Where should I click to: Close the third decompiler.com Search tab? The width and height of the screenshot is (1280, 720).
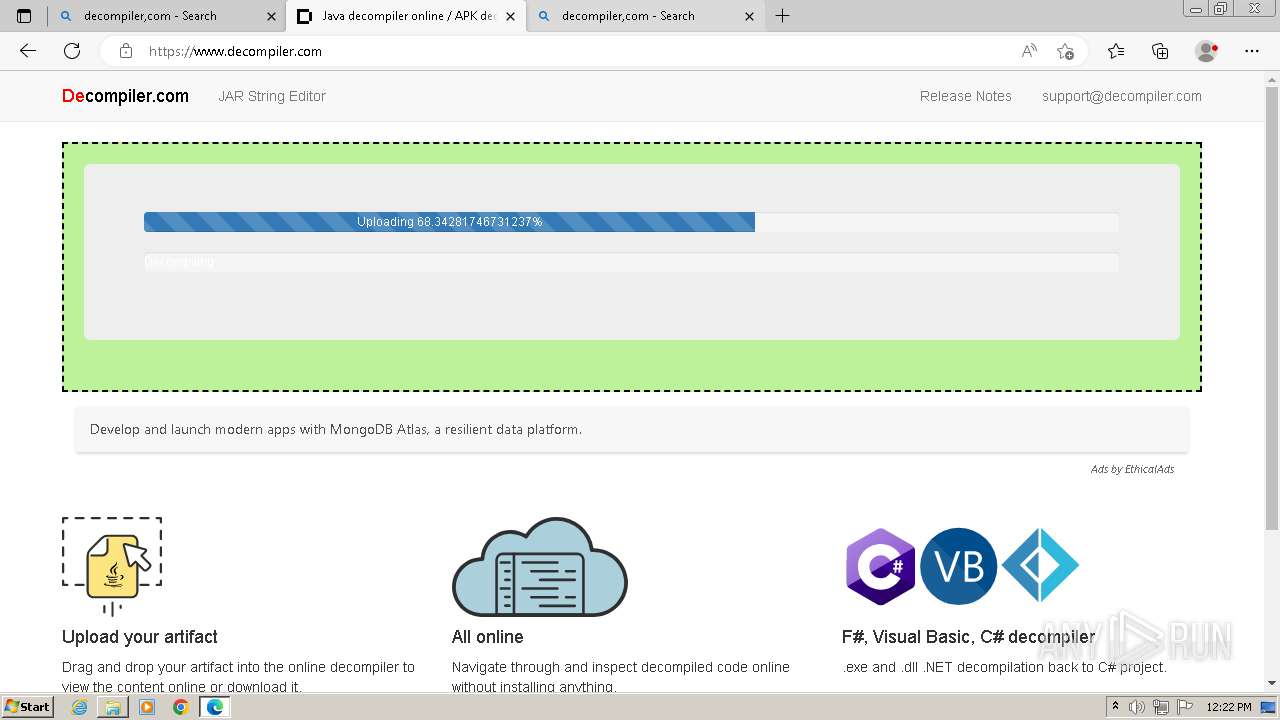pos(749,16)
